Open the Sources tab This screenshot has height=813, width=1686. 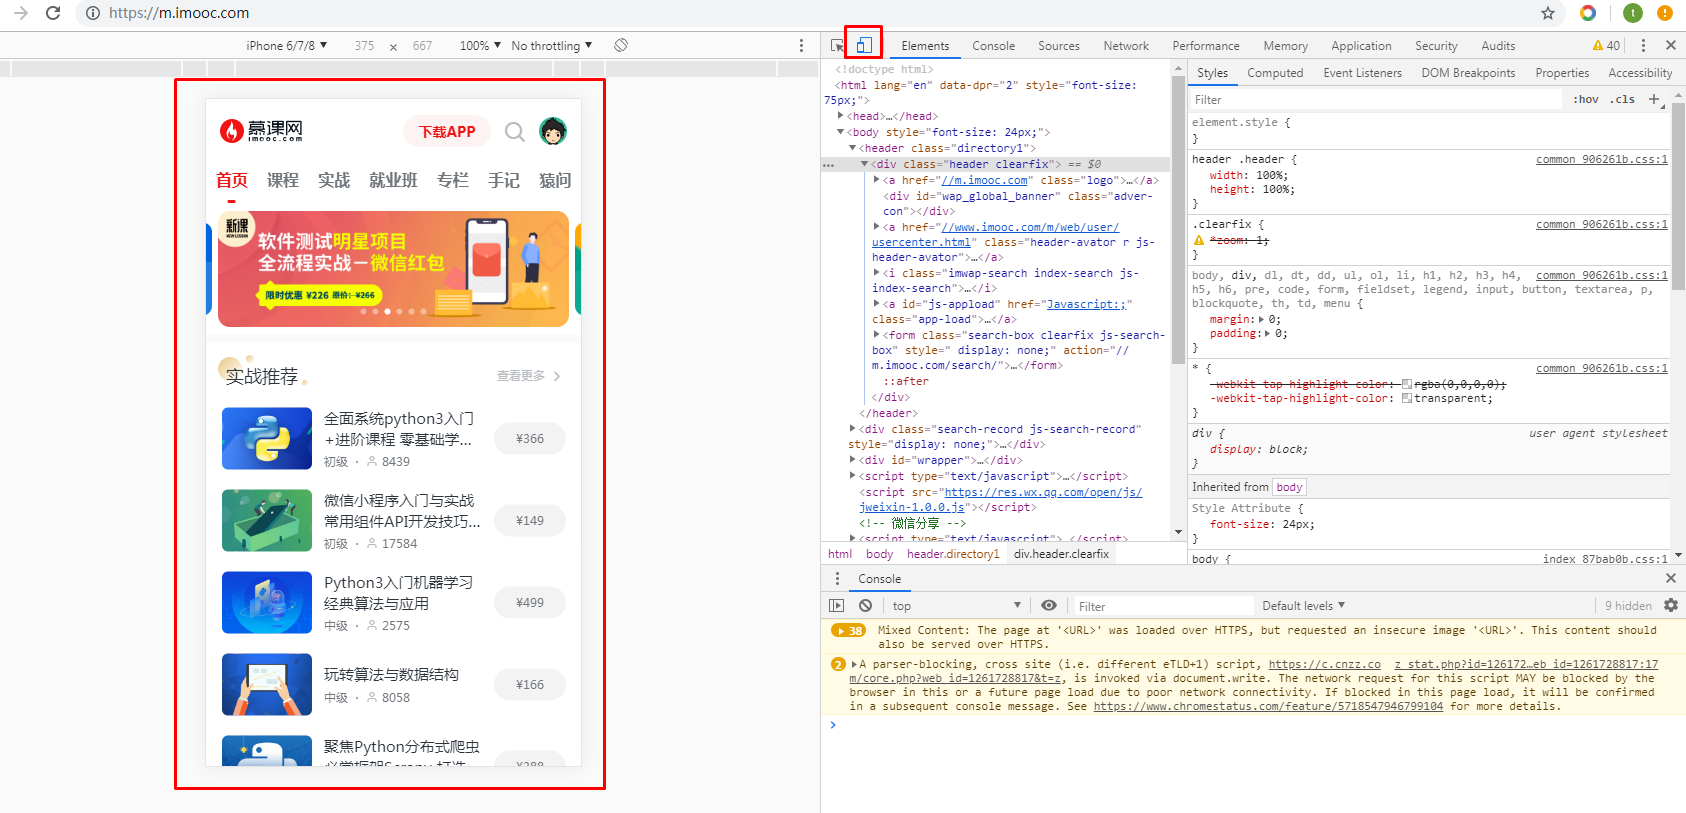pos(1059,46)
